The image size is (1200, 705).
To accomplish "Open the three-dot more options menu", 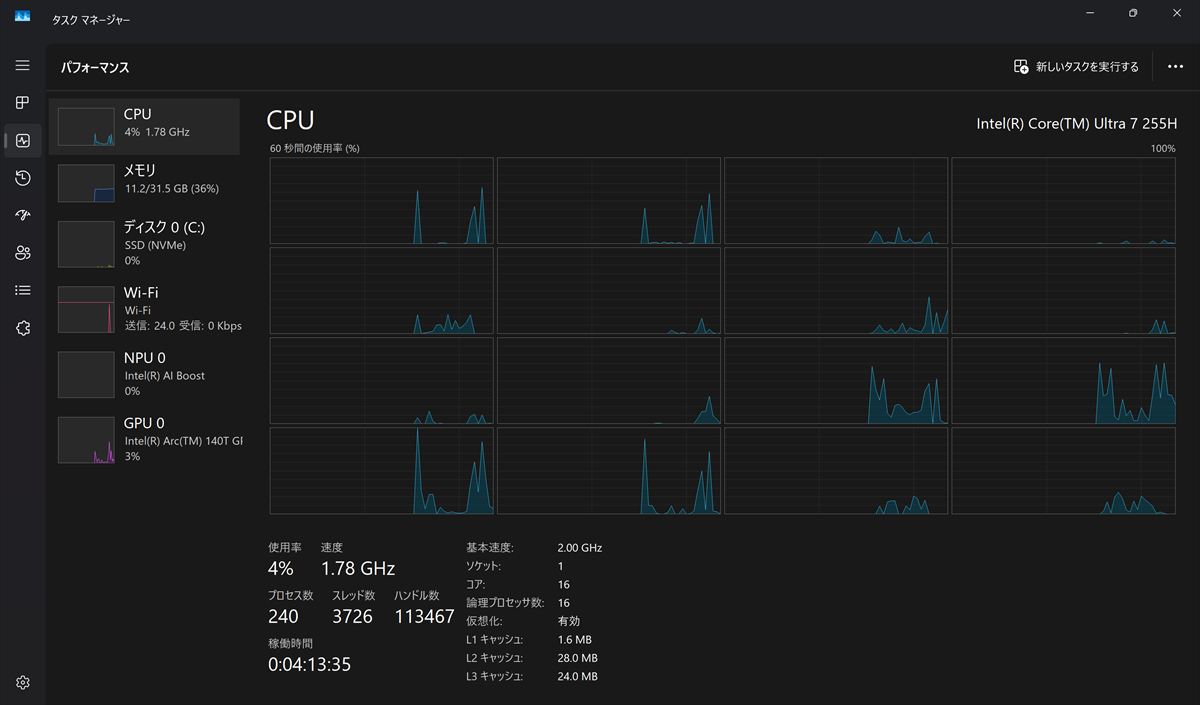I will tap(1175, 67).
